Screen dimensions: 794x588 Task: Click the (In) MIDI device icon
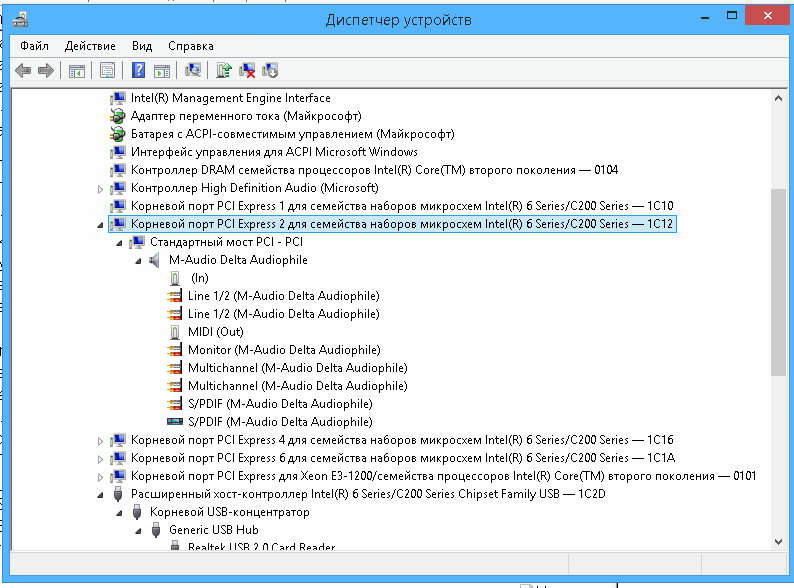point(175,278)
